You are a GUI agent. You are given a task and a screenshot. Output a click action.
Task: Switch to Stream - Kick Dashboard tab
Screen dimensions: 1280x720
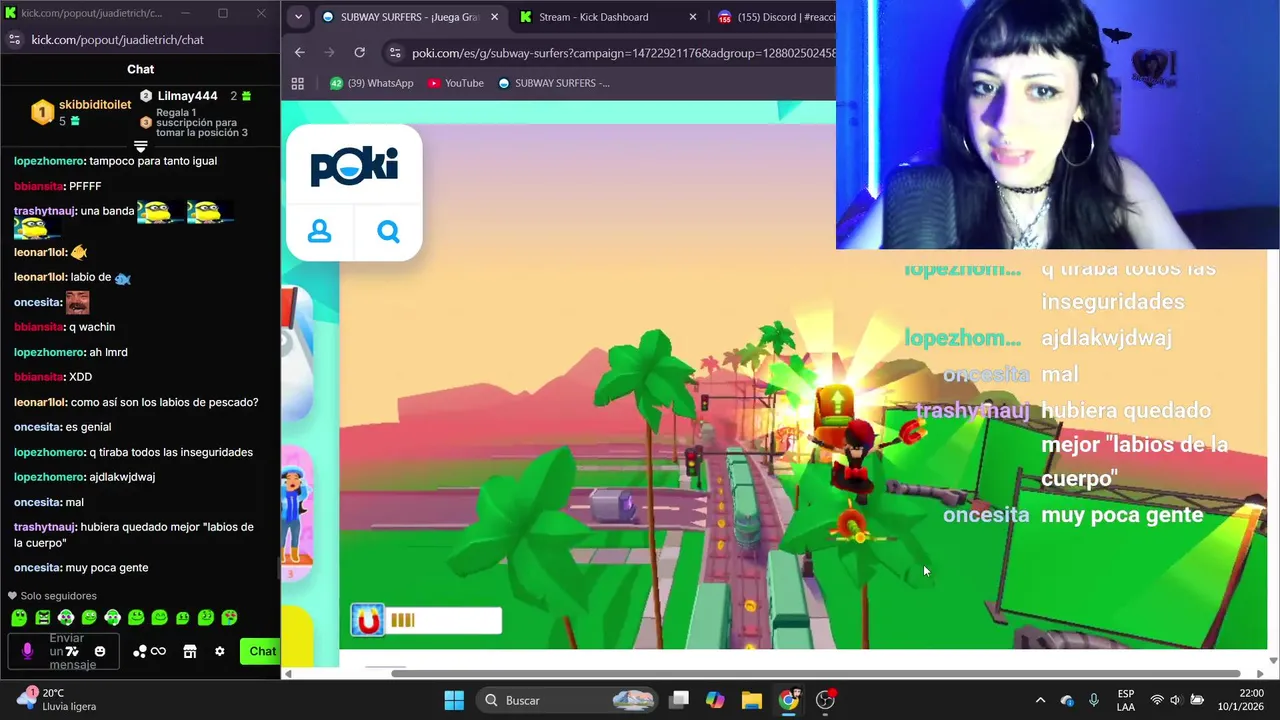[605, 17]
